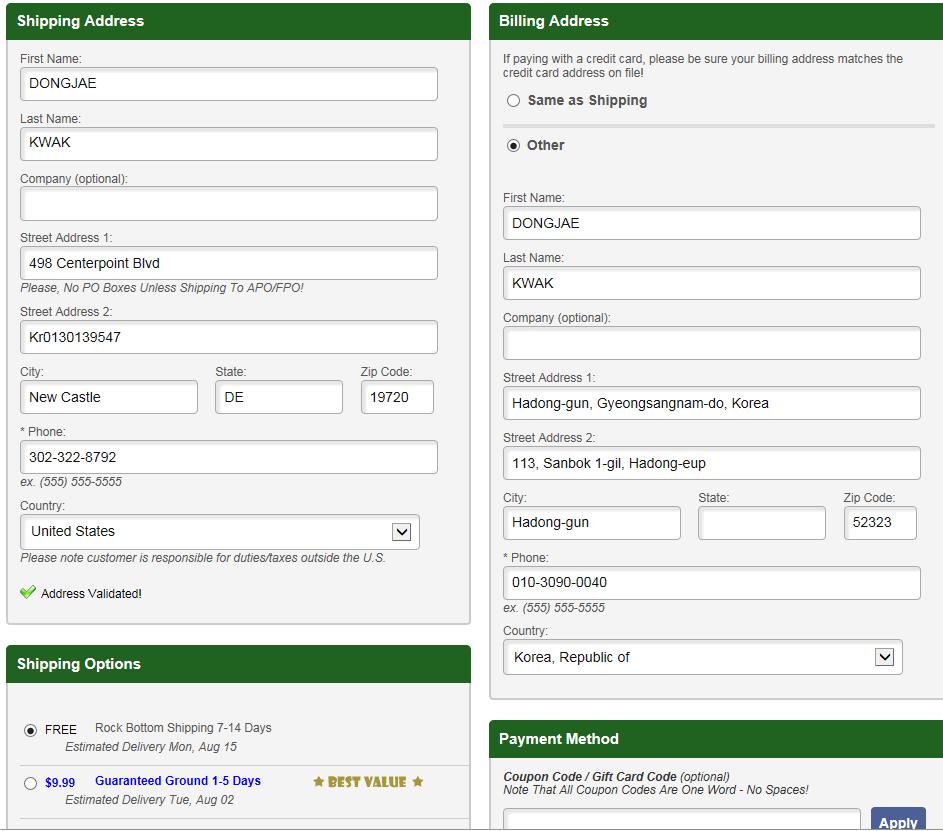Open the billing Country dropdown

[x=702, y=657]
